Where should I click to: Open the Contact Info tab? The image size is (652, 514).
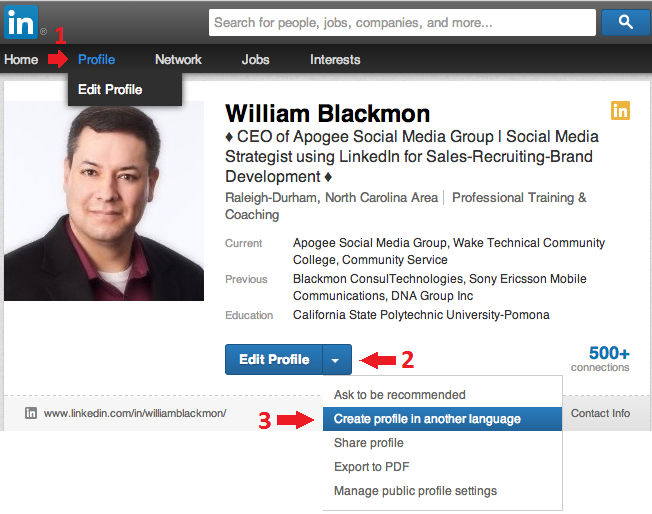[x=600, y=413]
